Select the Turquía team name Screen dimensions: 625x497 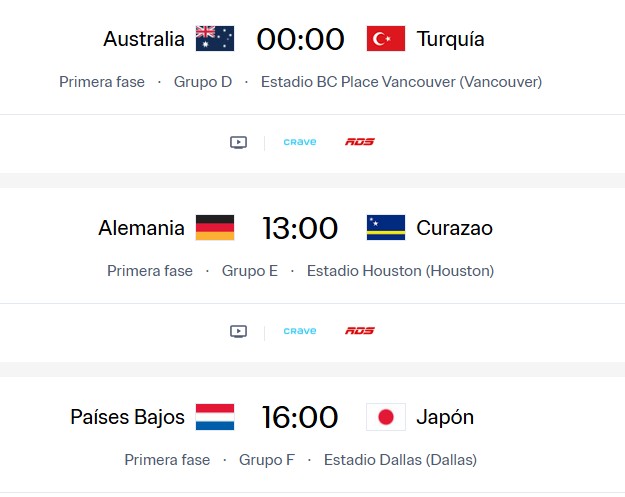click(450, 39)
